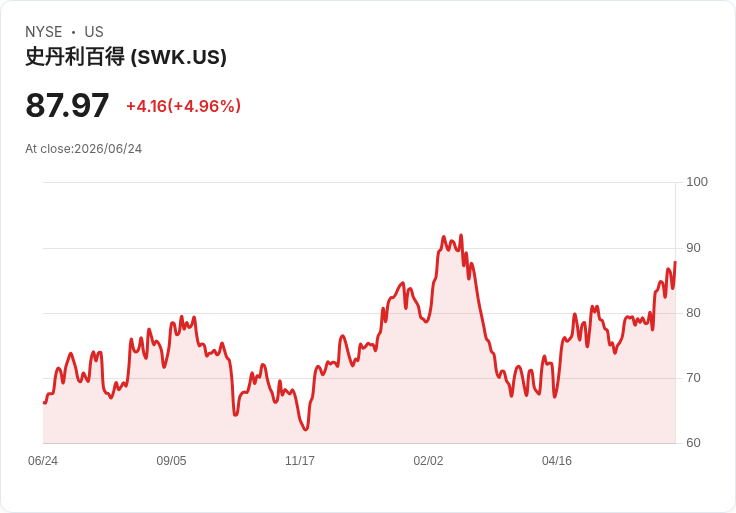The height and width of the screenshot is (513, 736).
Task: Click the 11/17 x-axis date label
Action: pos(300,461)
